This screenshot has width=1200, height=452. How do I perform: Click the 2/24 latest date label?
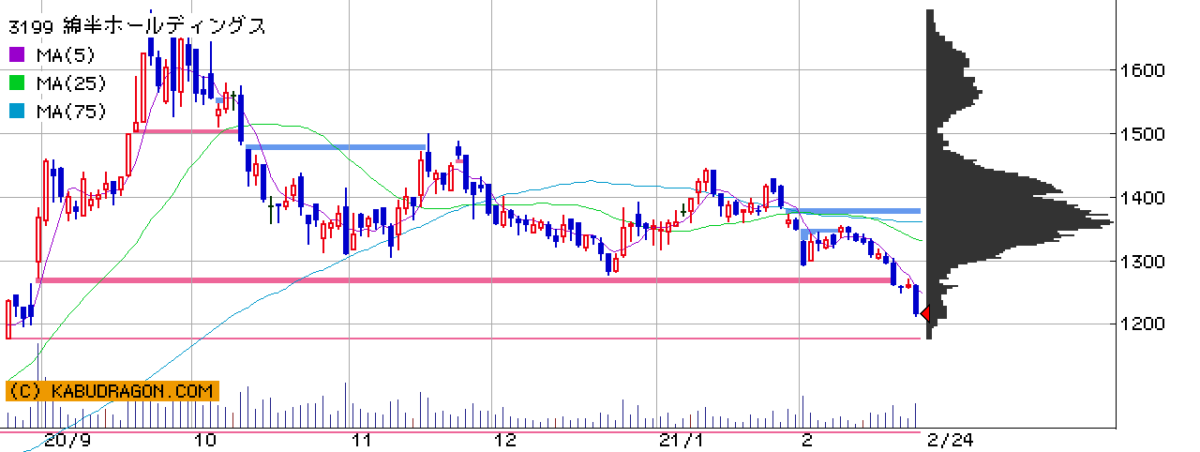pyautogui.click(x=950, y=440)
